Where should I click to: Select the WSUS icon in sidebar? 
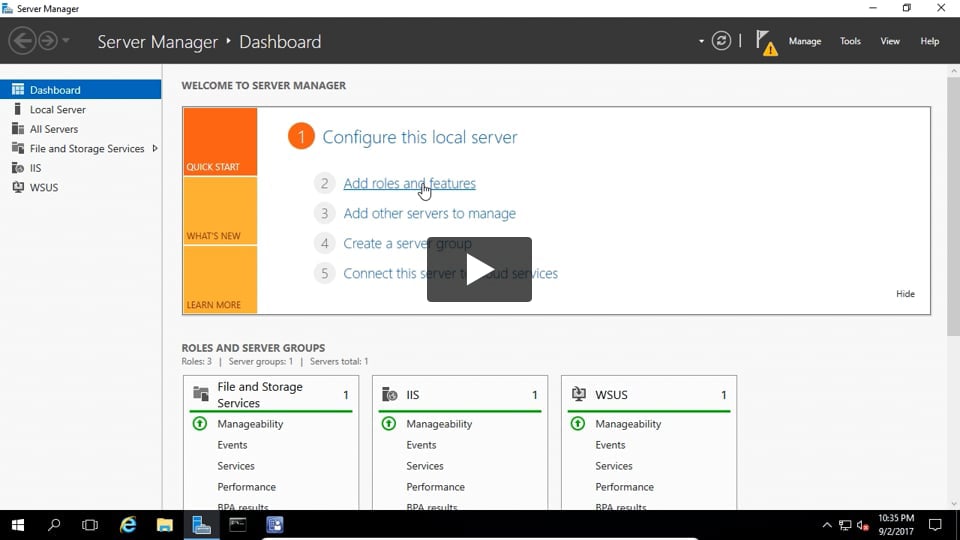18,187
